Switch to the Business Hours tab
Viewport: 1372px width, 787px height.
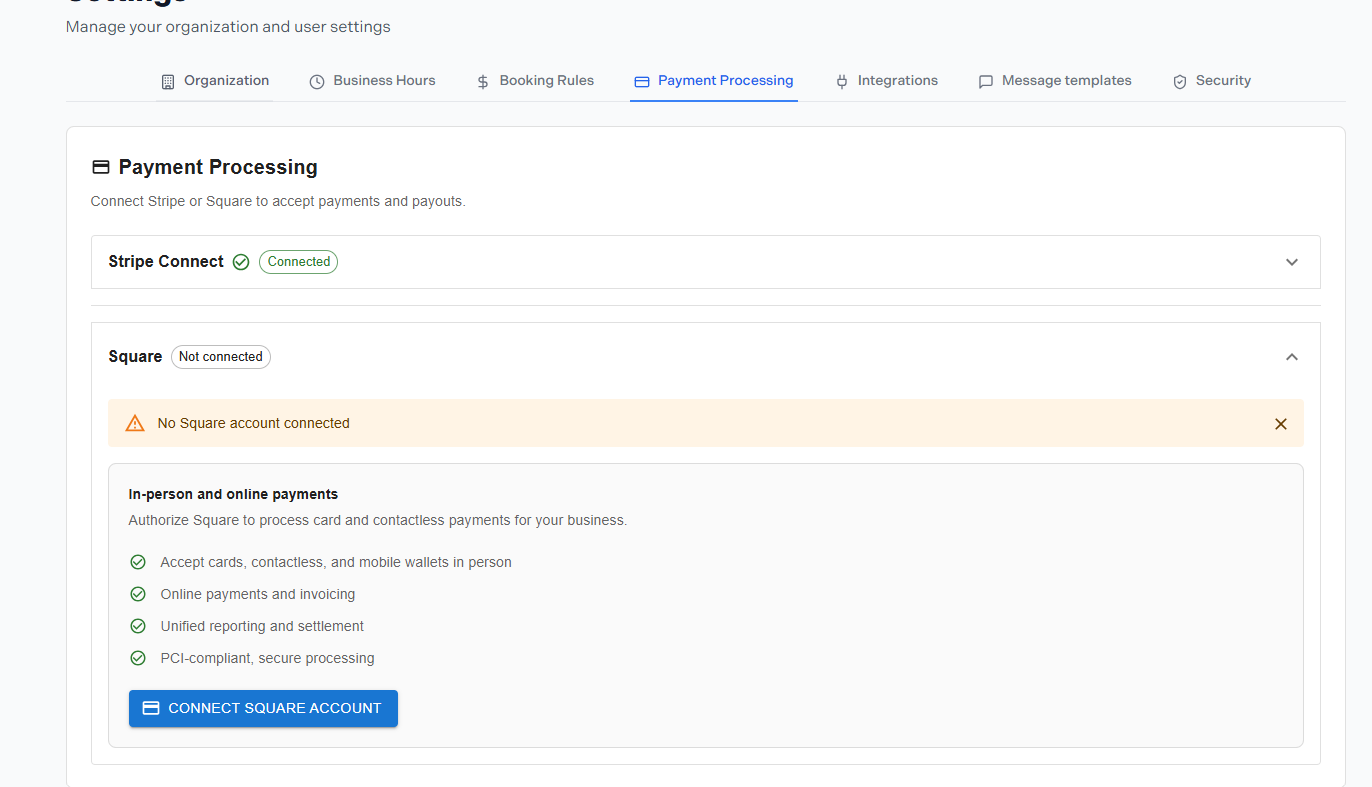(x=372, y=81)
